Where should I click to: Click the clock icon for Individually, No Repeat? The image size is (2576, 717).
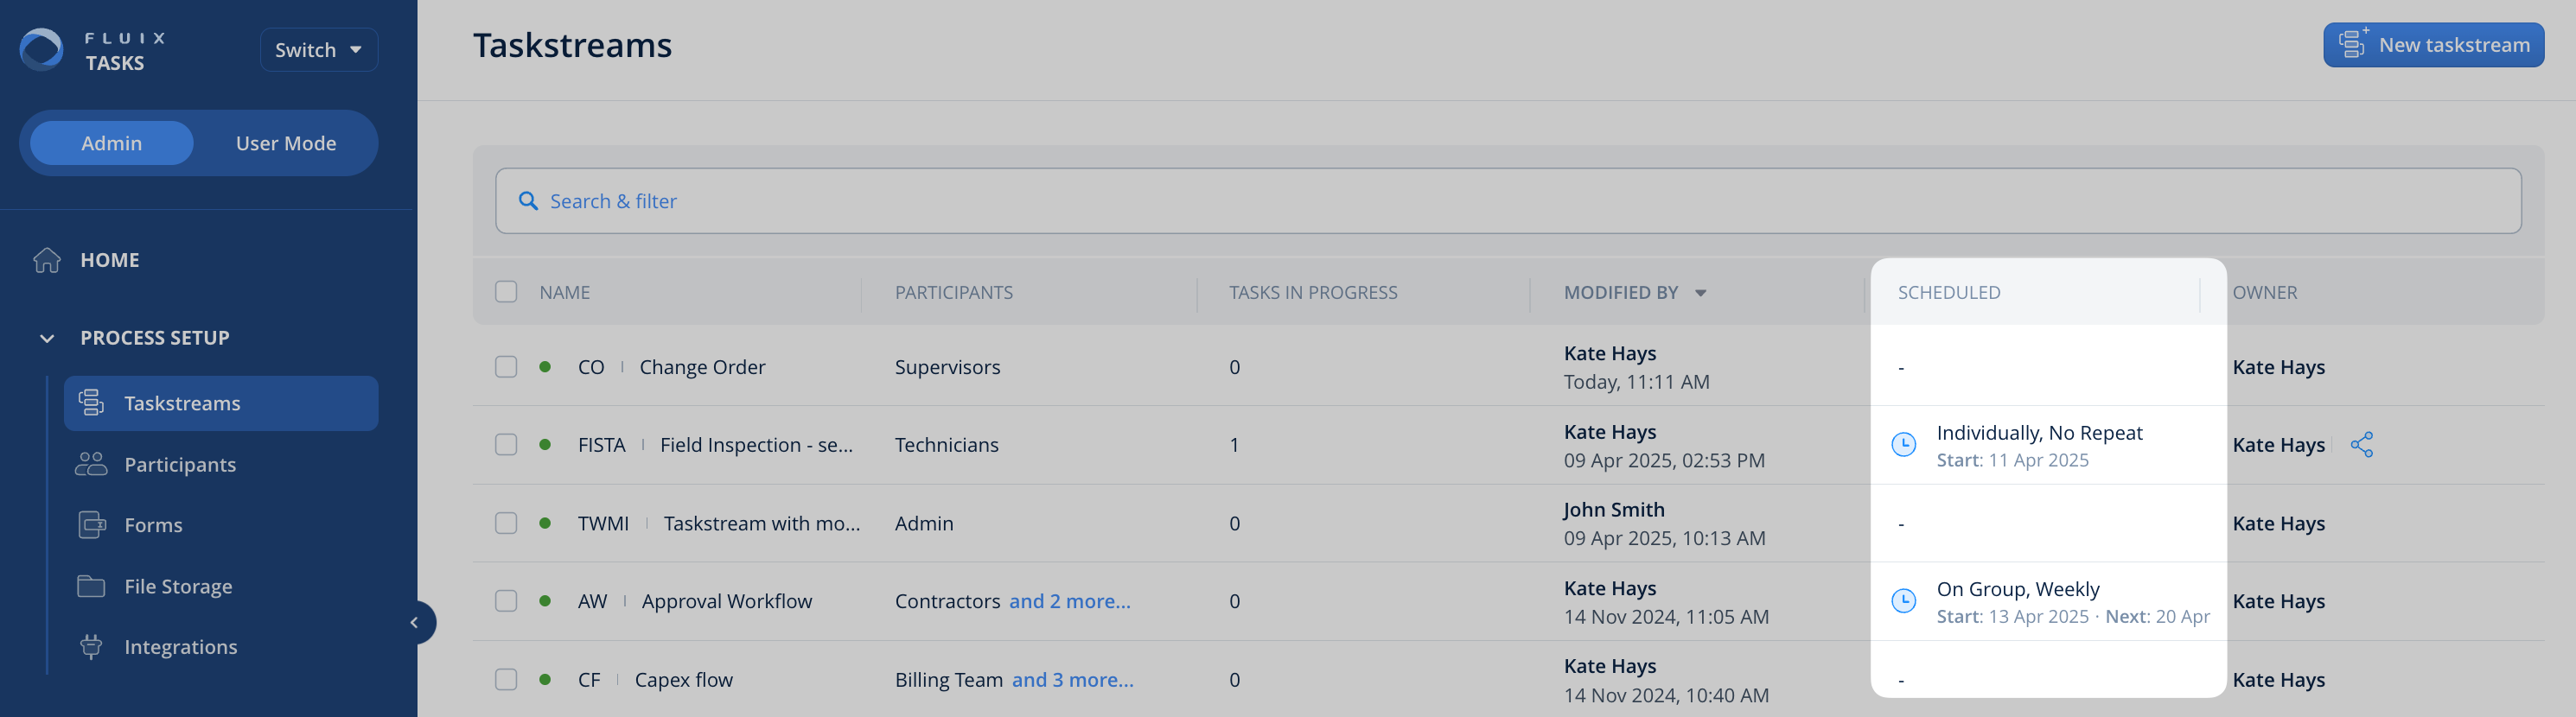click(x=1903, y=445)
